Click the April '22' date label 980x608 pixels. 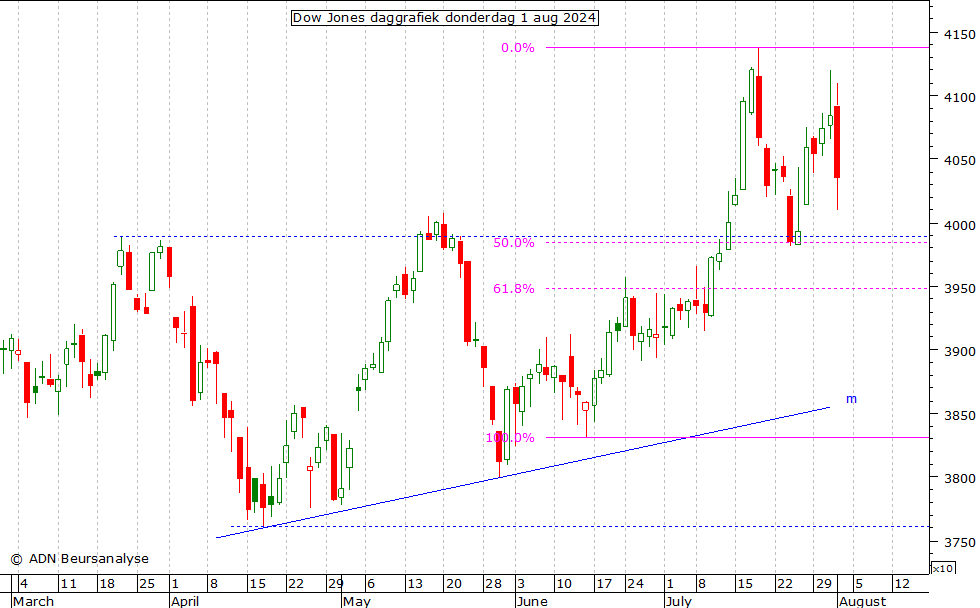(296, 584)
